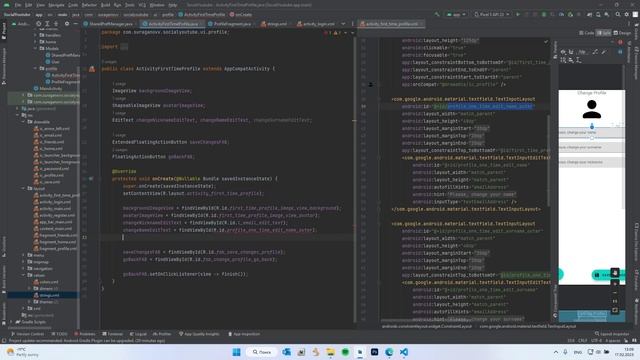640x360 pixels.
Task: Click Select Opened File target icon
Action: click(x=38, y=24)
